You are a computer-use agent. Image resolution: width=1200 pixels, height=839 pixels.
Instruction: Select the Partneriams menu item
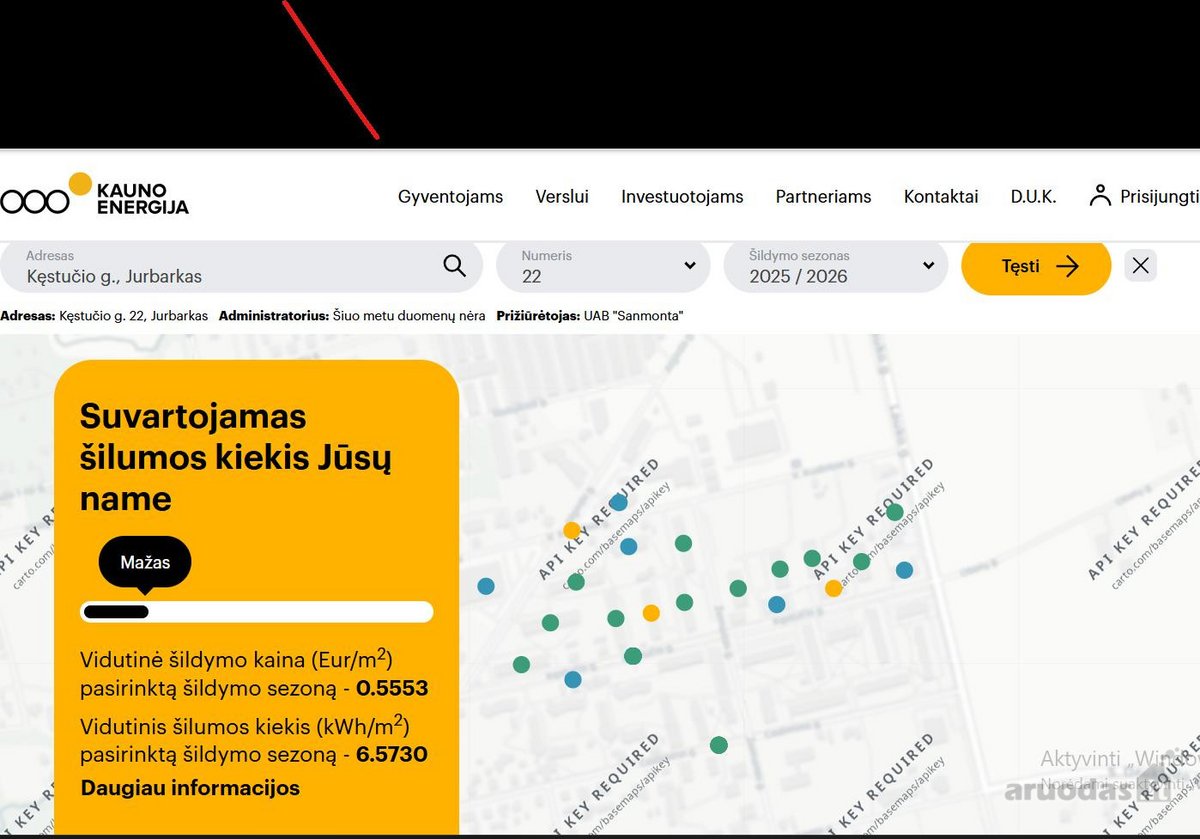pos(824,197)
